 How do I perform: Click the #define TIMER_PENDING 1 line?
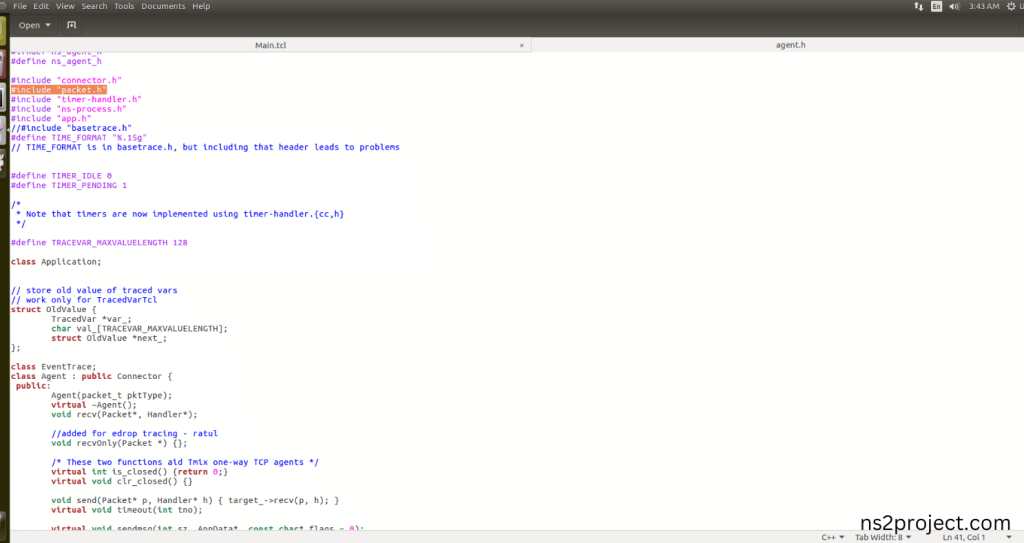click(x=69, y=185)
